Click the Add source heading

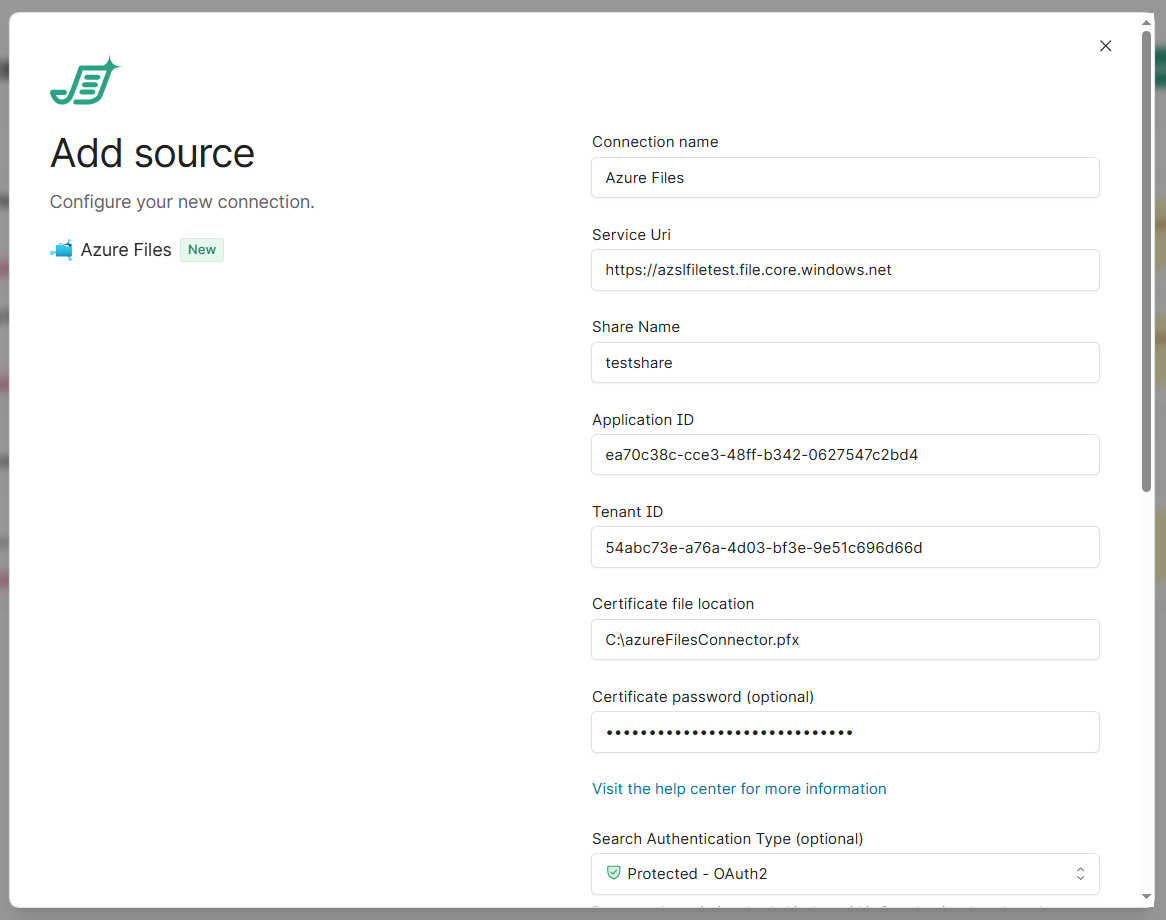coord(152,153)
